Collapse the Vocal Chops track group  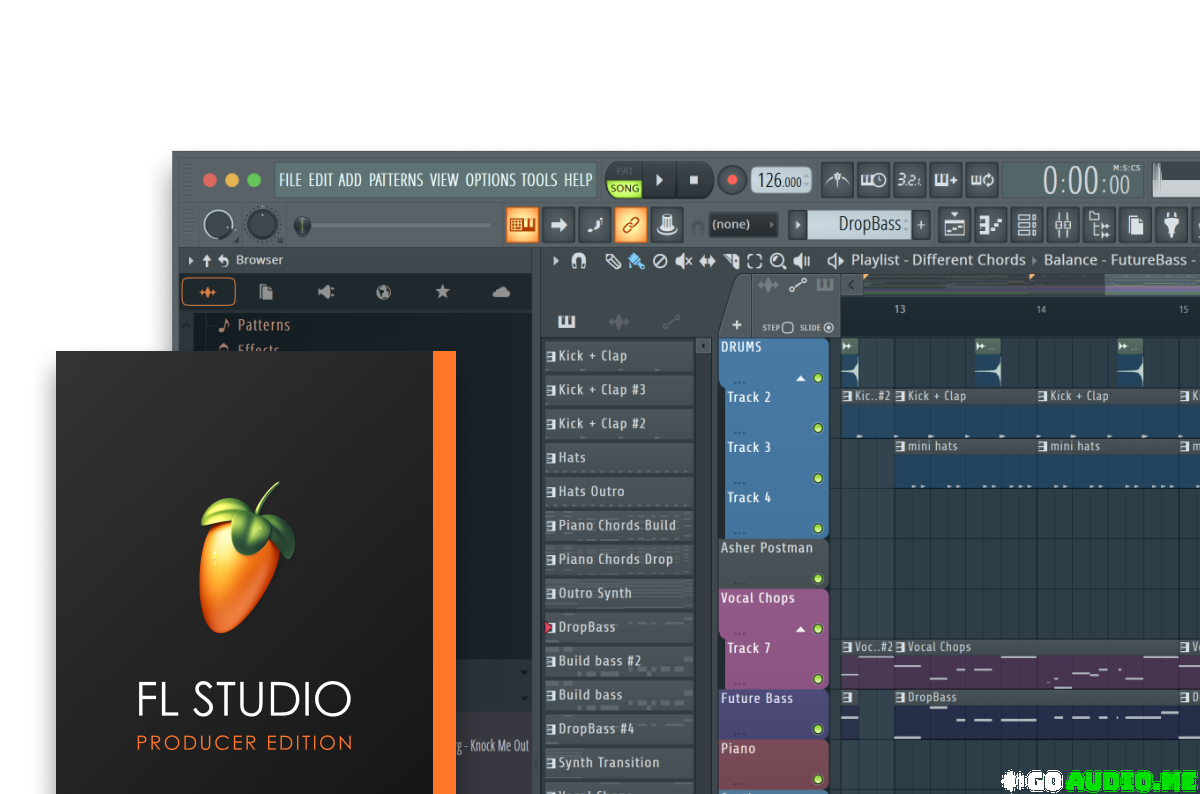pos(800,630)
